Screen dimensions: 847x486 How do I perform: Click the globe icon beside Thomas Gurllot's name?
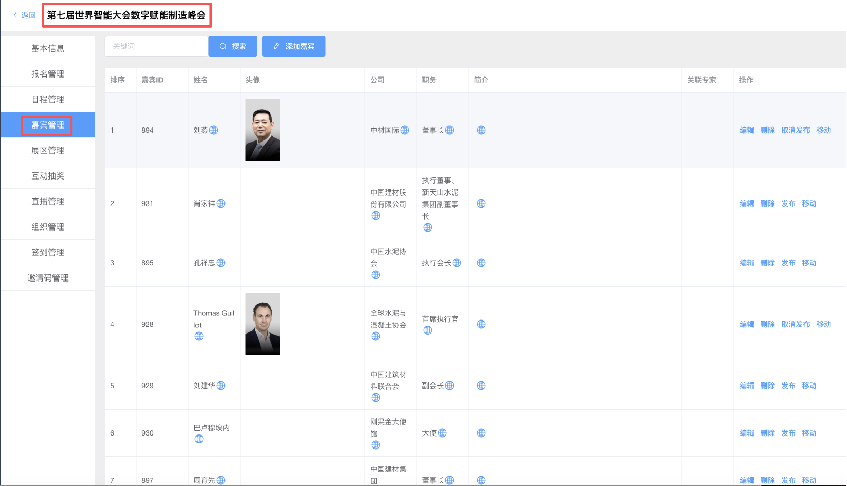point(199,336)
